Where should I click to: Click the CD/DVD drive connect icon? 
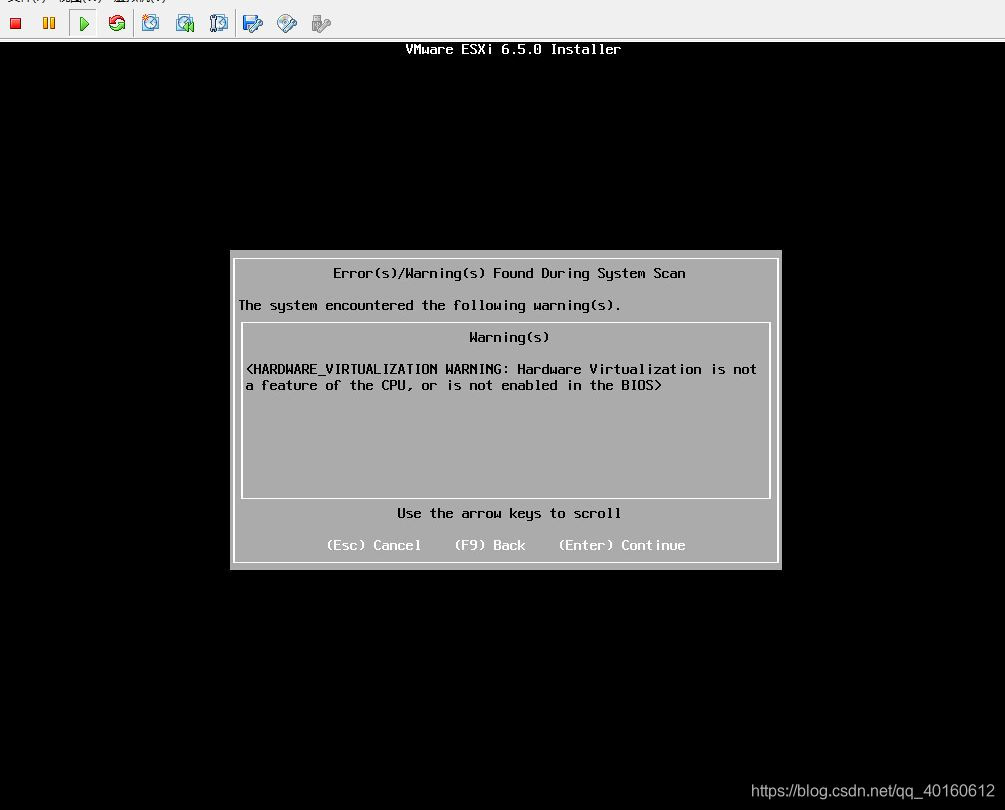pos(287,24)
